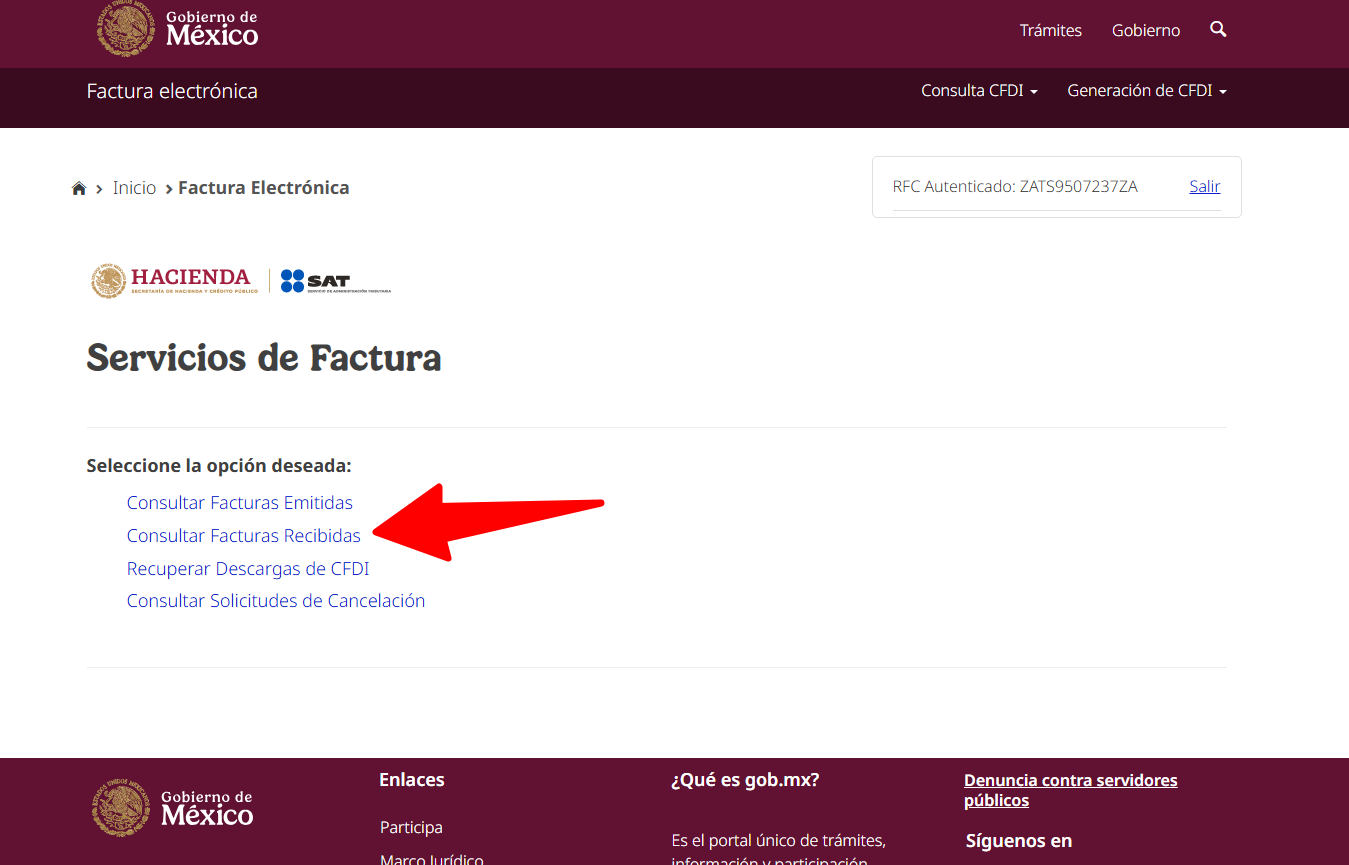Click the Hacienda logo

tap(174, 281)
